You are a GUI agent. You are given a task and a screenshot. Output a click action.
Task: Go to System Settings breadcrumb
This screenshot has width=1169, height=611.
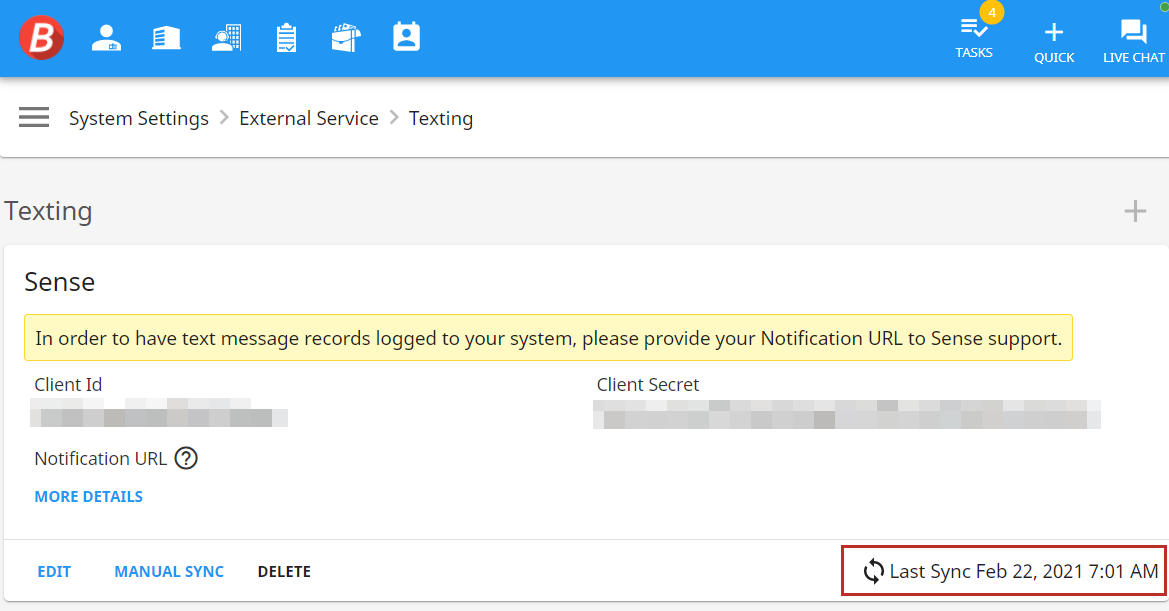point(139,119)
